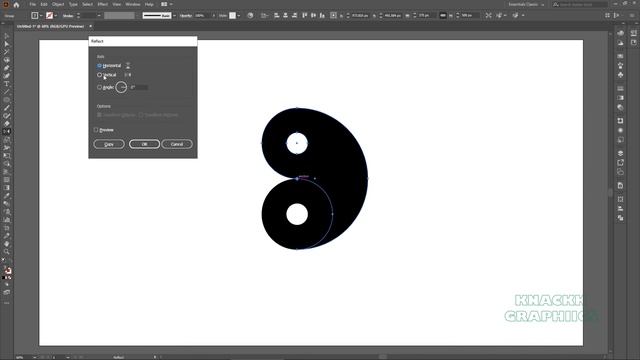Open the File menu
The image size is (640, 360).
33,4
